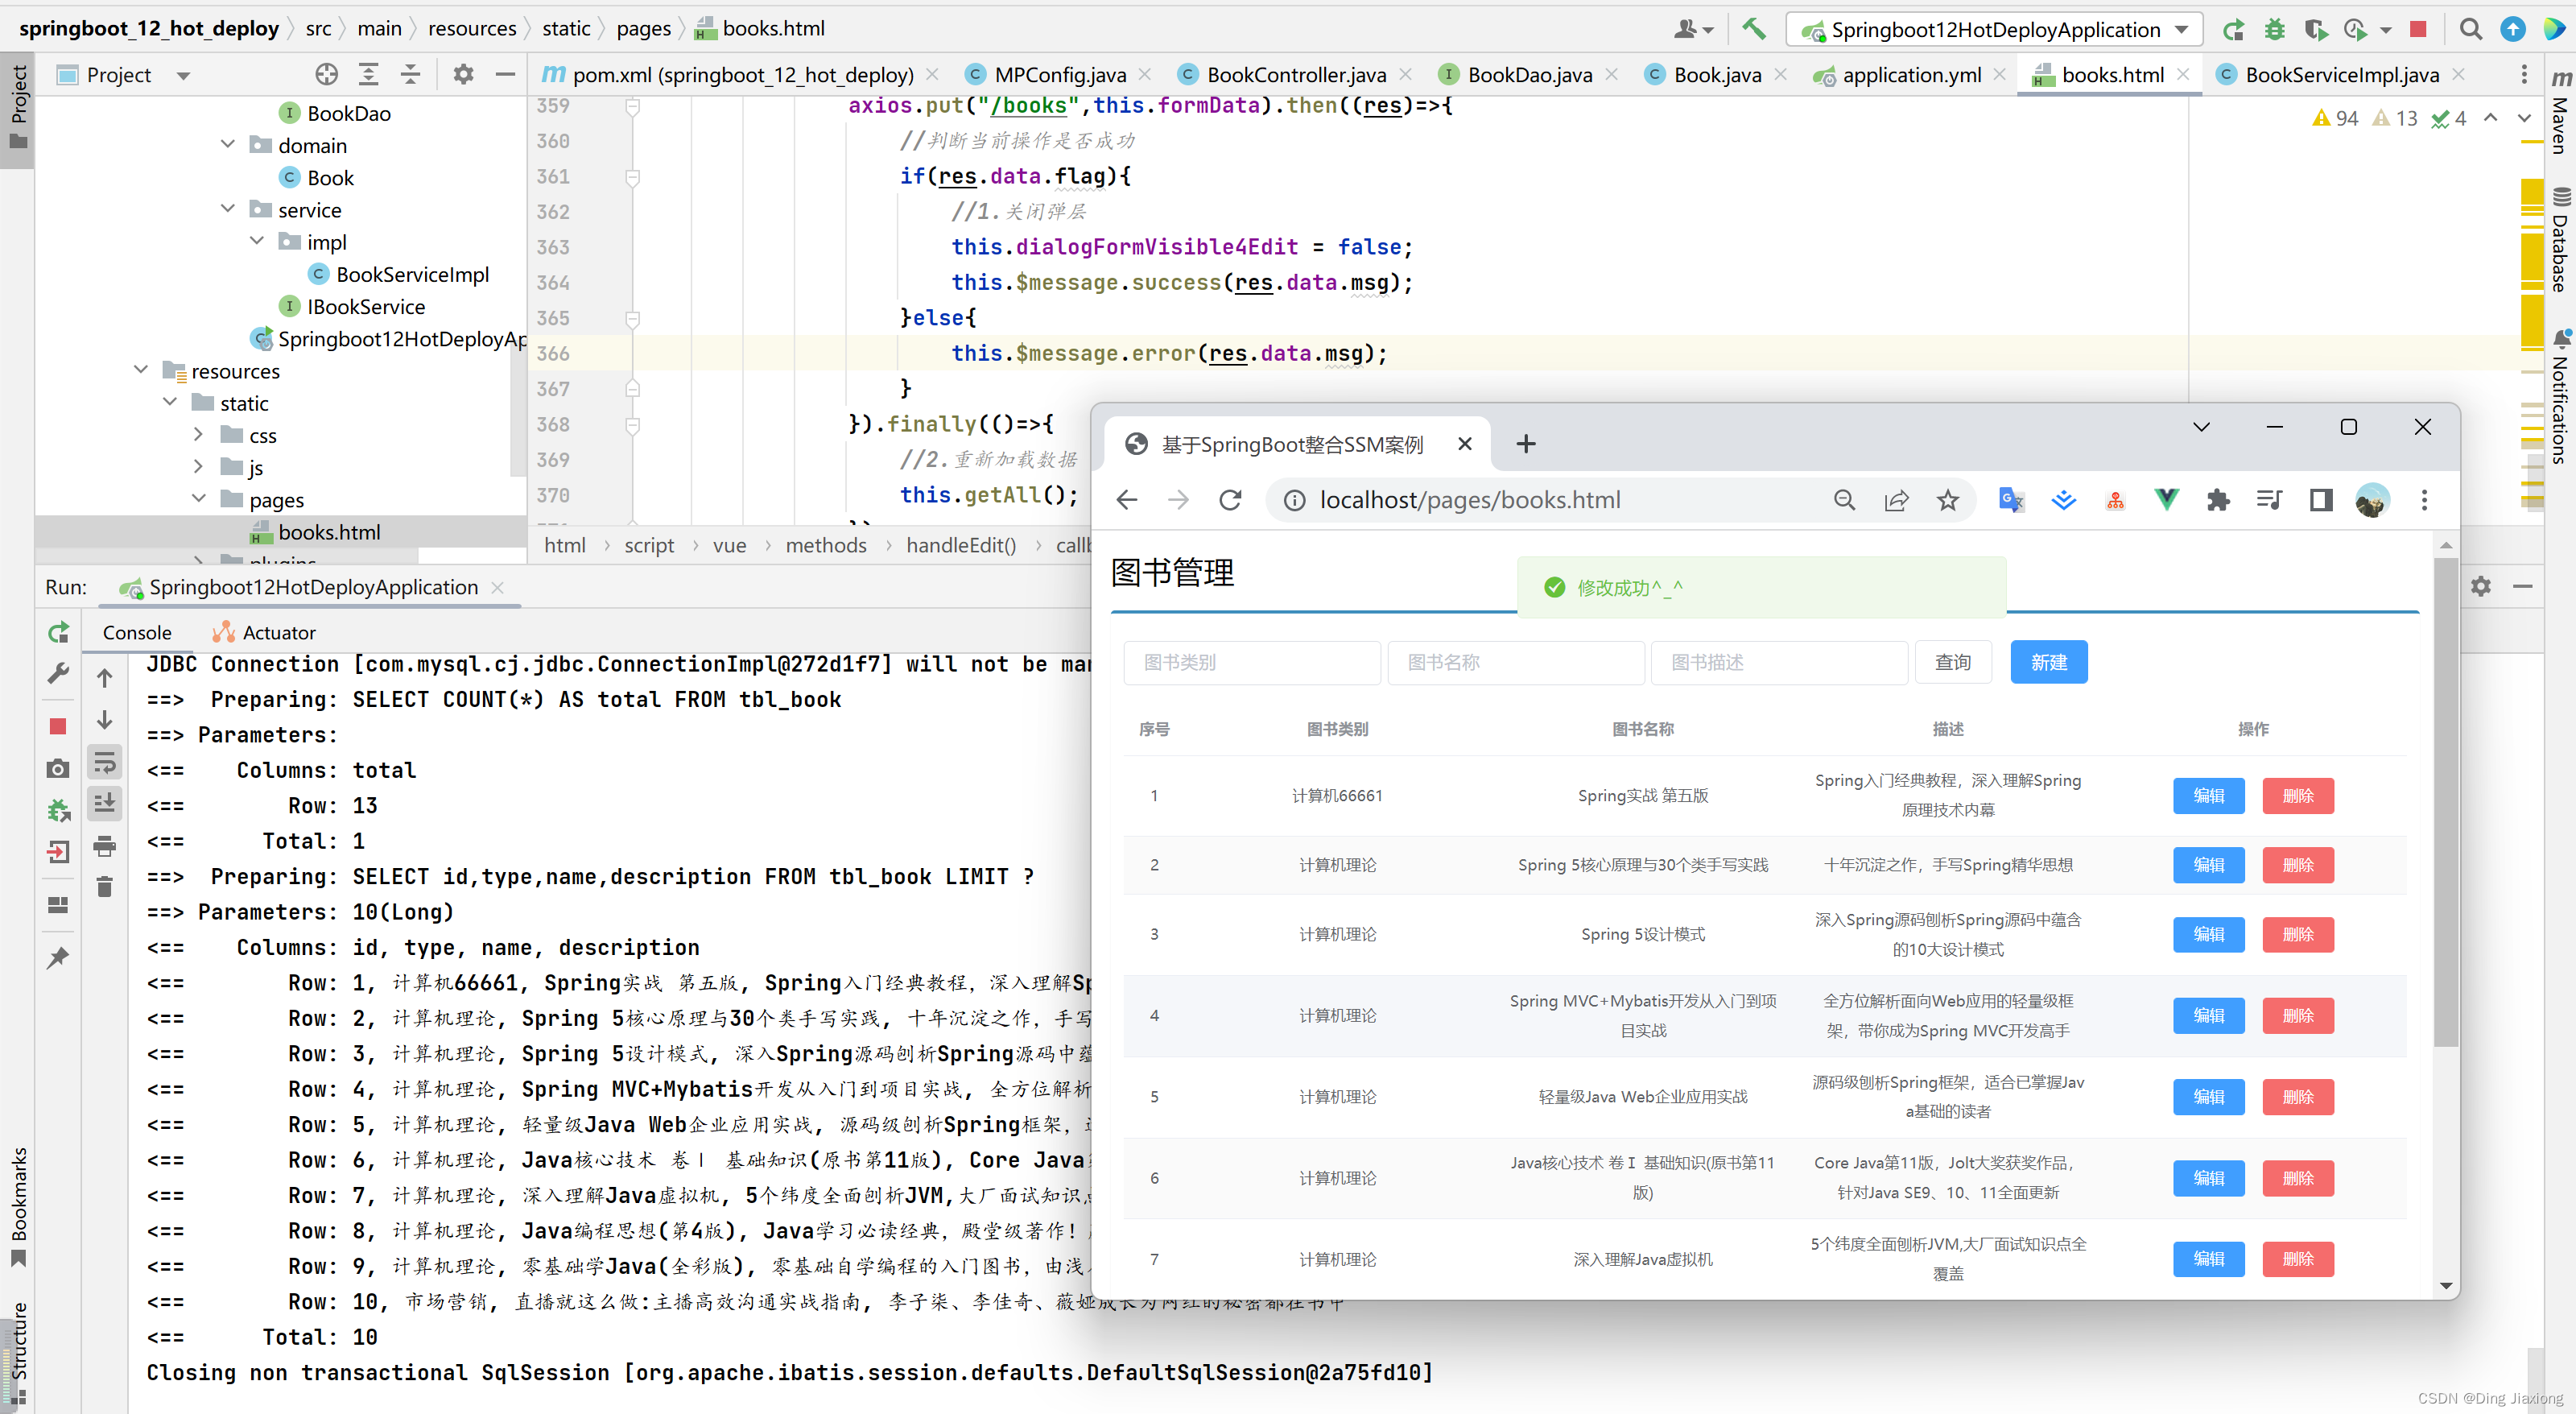Click the Build project hammer icon
This screenshot has height=1414, width=2576.
tap(1753, 29)
